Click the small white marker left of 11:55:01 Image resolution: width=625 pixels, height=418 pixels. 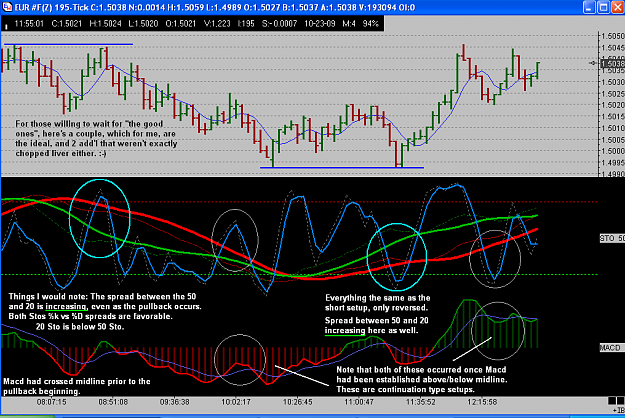(6, 27)
